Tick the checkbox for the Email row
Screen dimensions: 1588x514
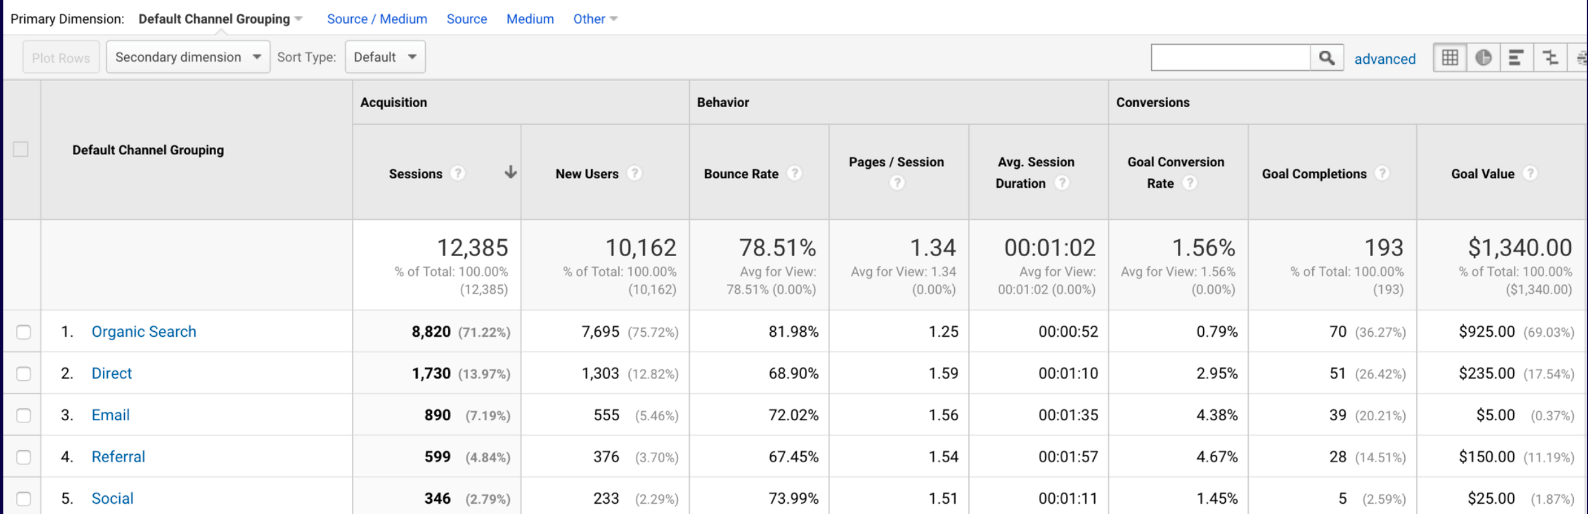(x=23, y=415)
